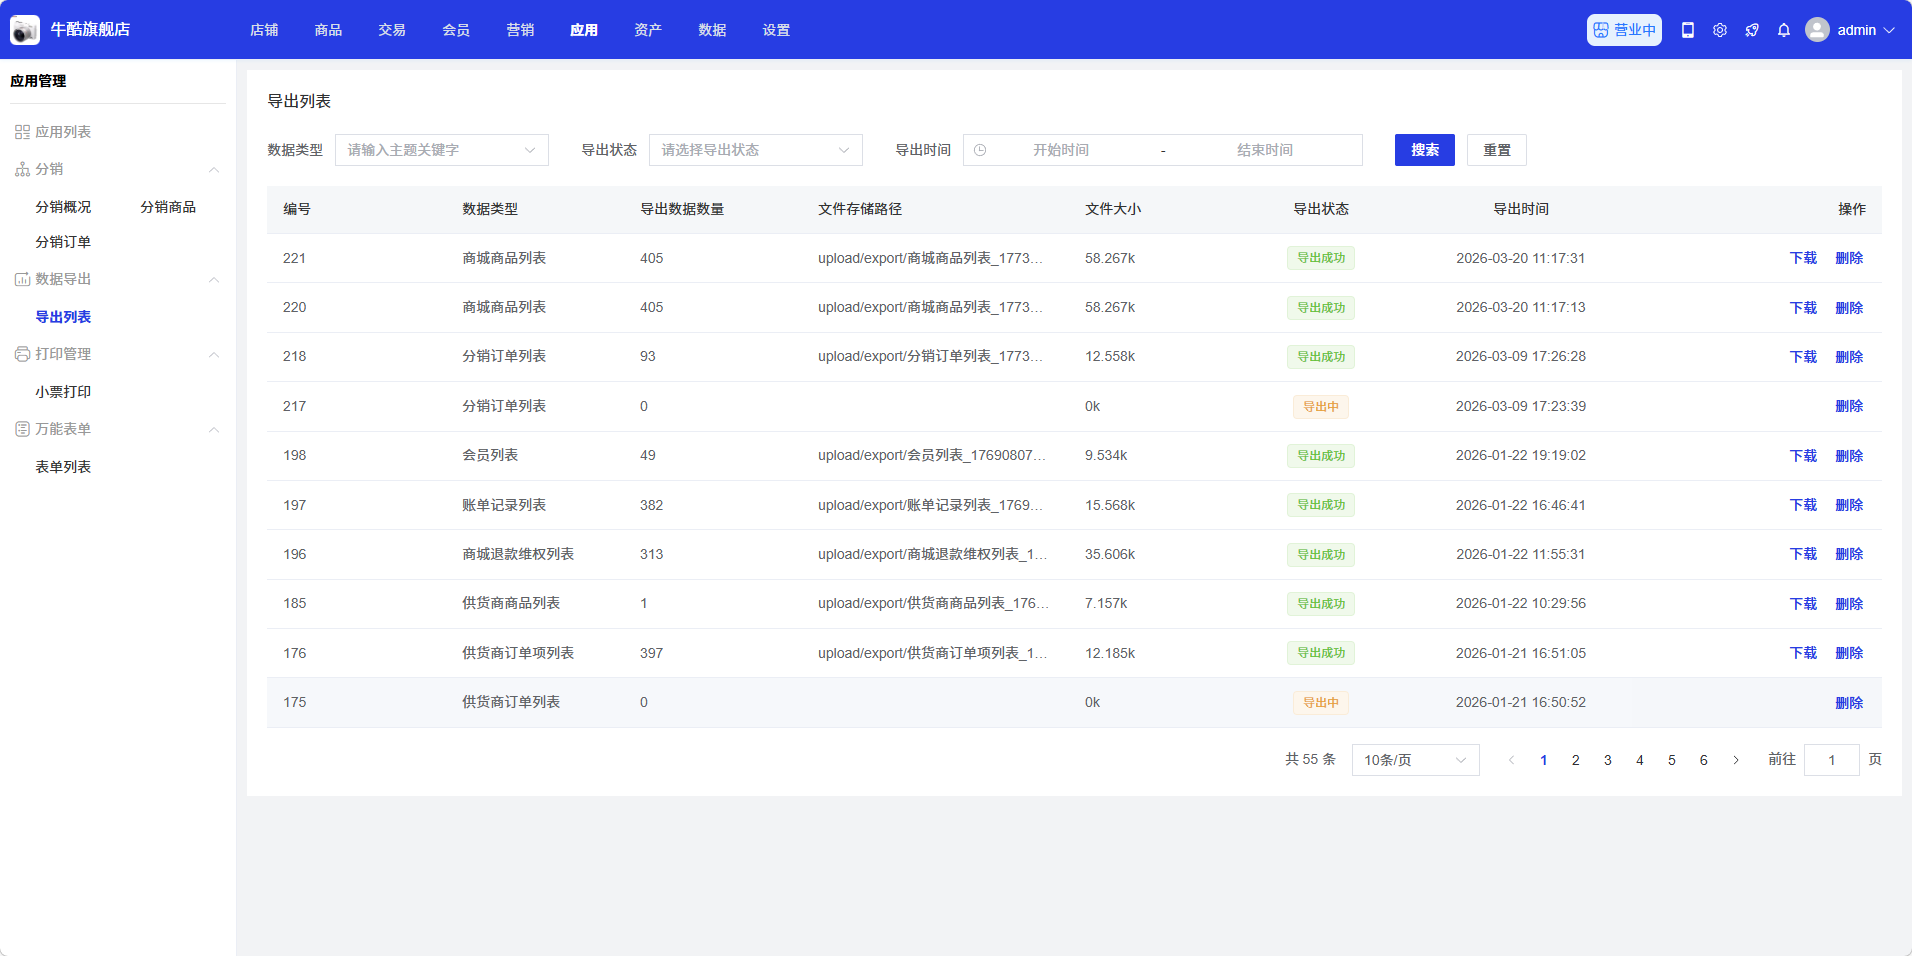Collapse the 分销 sidebar section
Image resolution: width=1912 pixels, height=956 pixels.
pos(214,170)
